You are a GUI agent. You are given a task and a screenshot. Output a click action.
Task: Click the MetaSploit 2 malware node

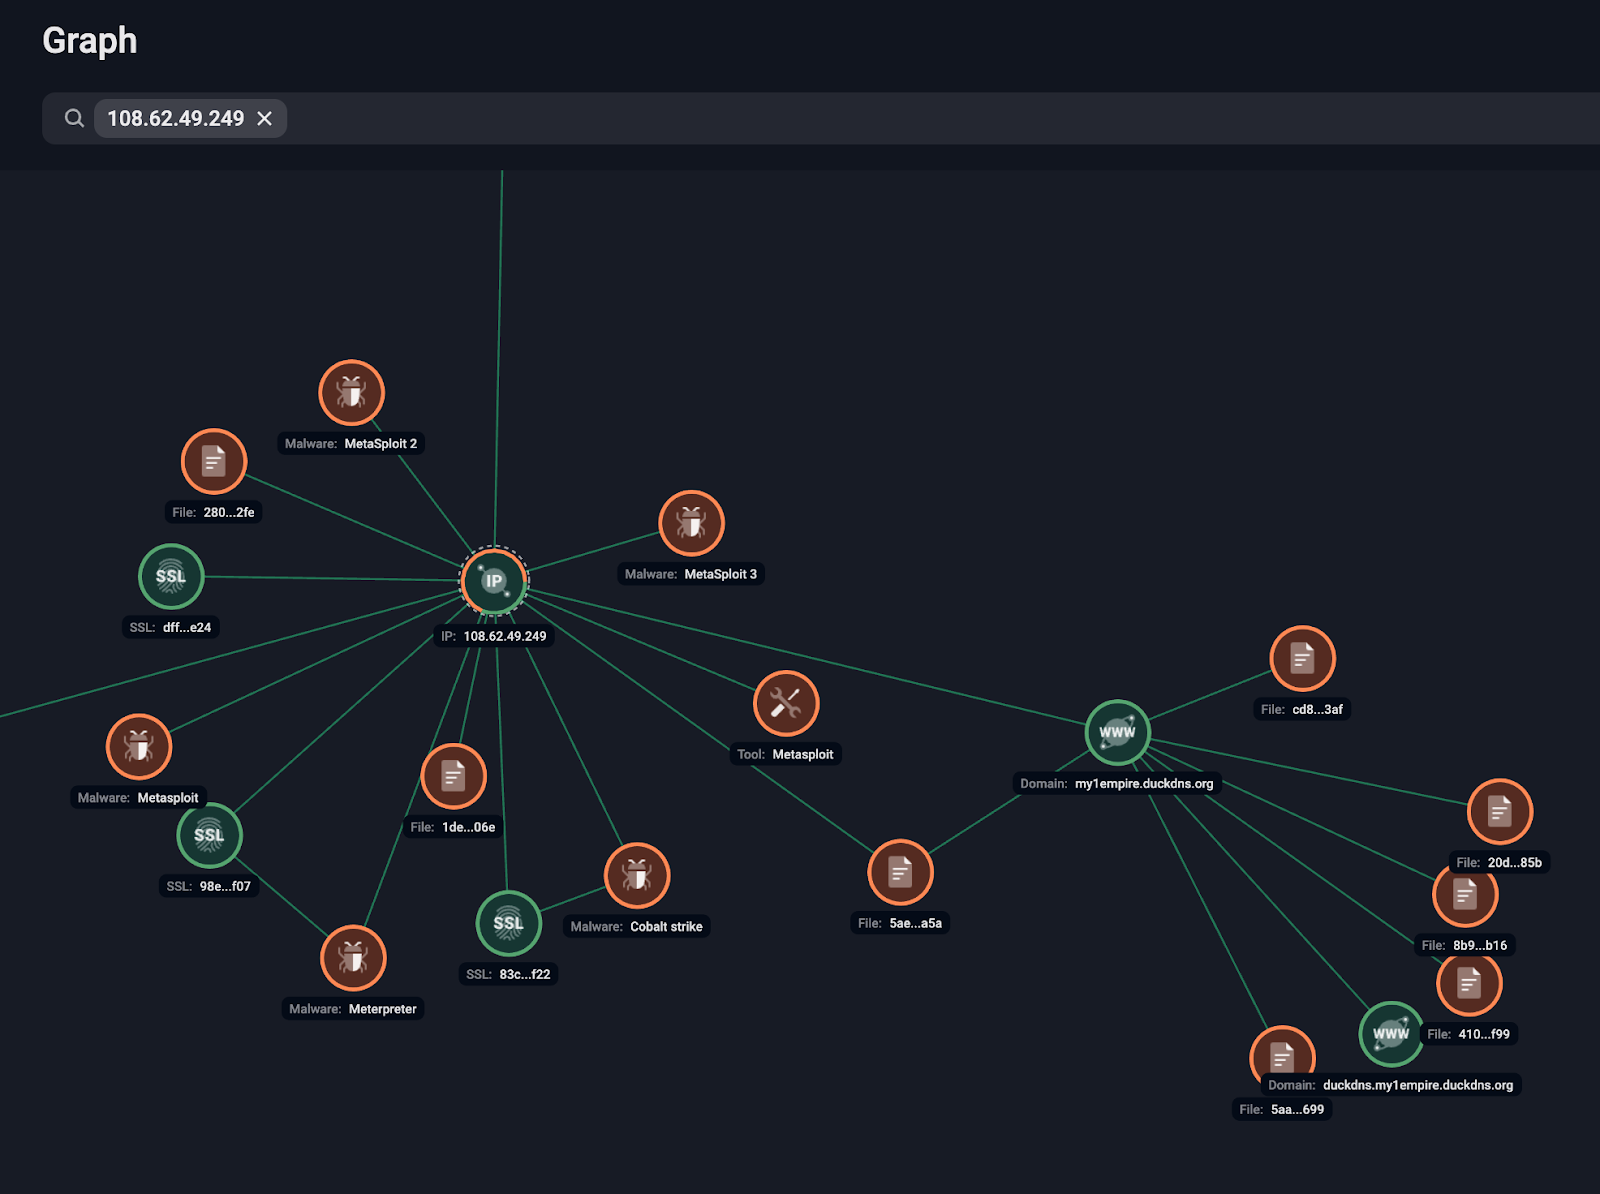pyautogui.click(x=351, y=393)
